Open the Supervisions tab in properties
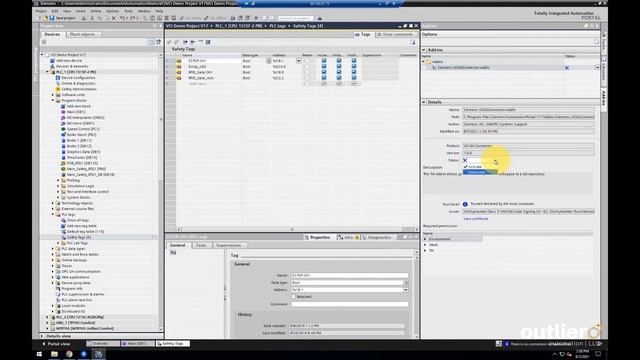 coord(229,245)
